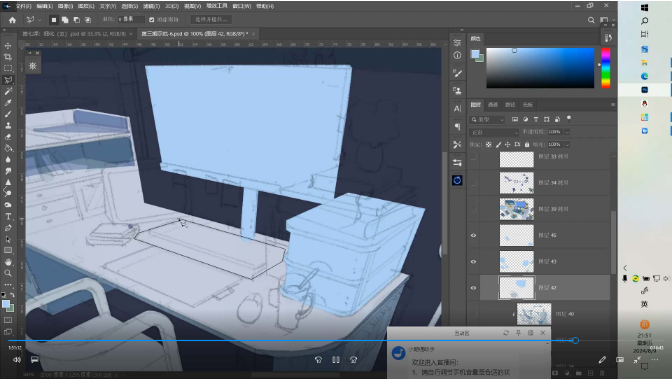672x379 pixels.
Task: Click the search icon in options bar
Action: tap(591, 20)
